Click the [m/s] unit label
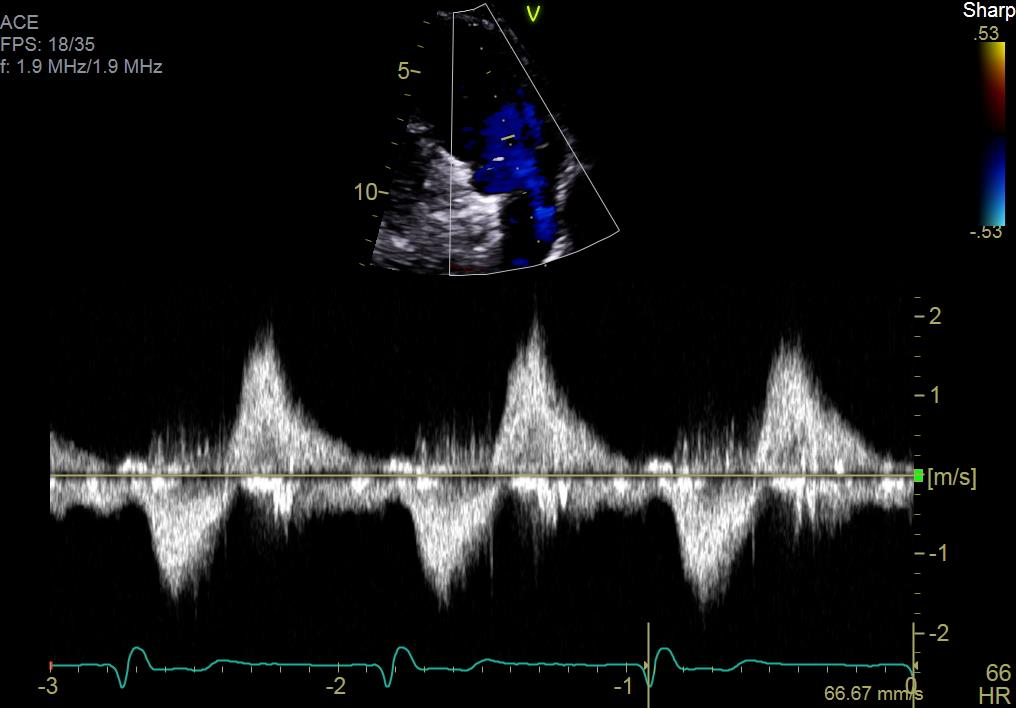 (x=952, y=478)
